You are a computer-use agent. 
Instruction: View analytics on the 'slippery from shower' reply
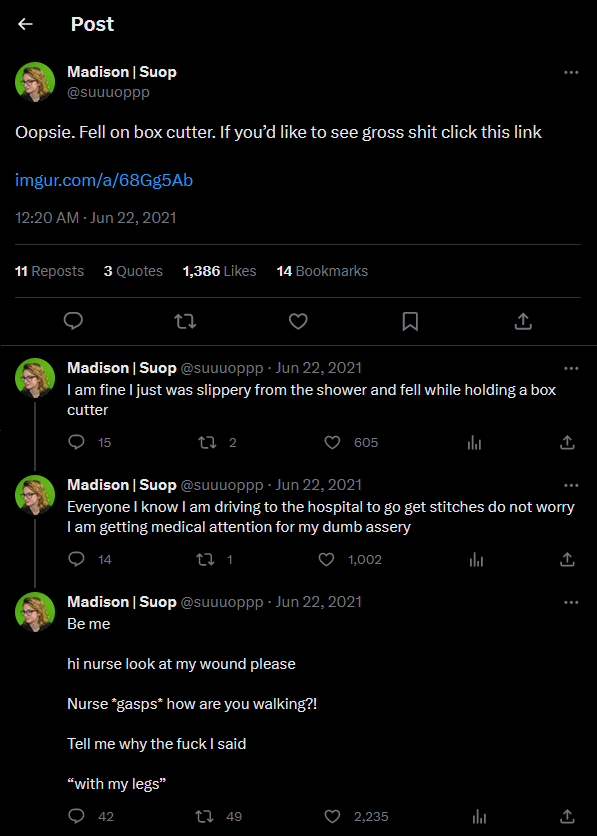[474, 443]
